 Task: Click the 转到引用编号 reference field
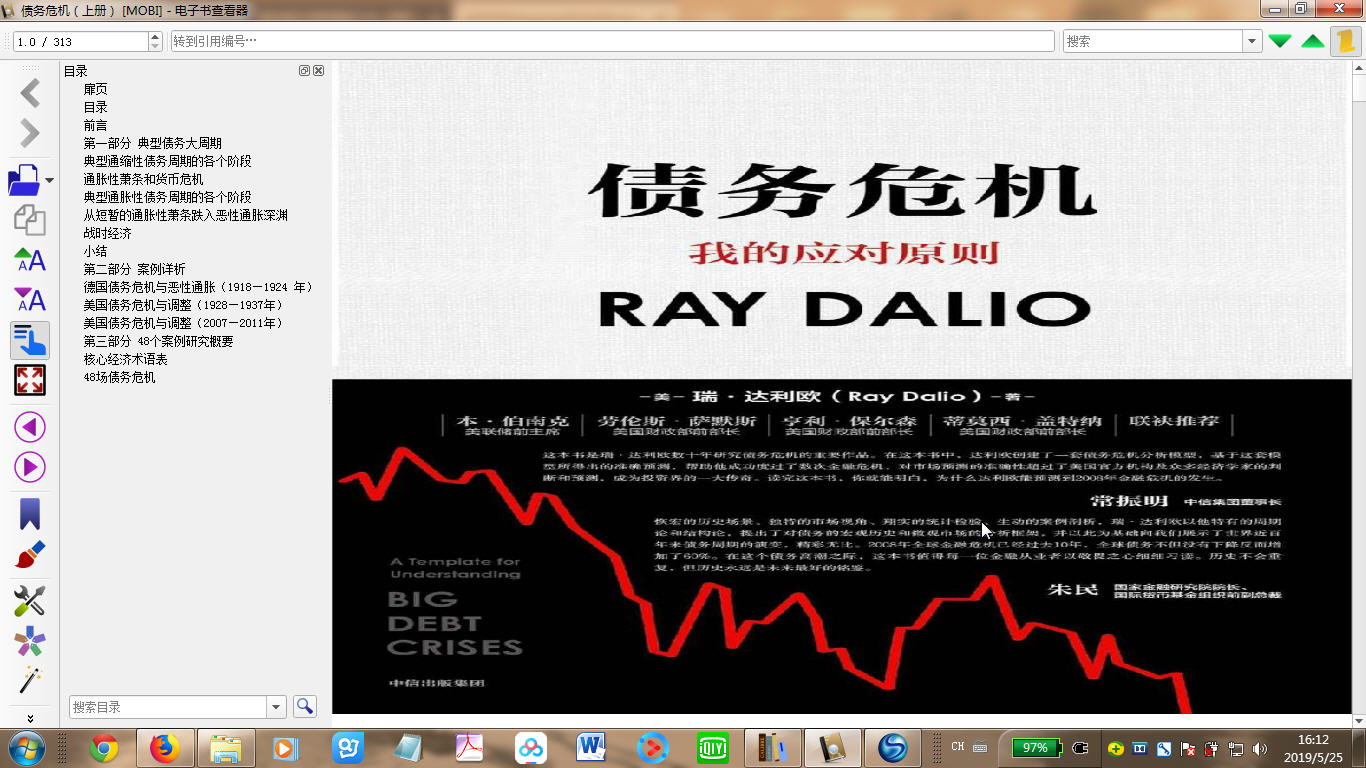click(613, 41)
